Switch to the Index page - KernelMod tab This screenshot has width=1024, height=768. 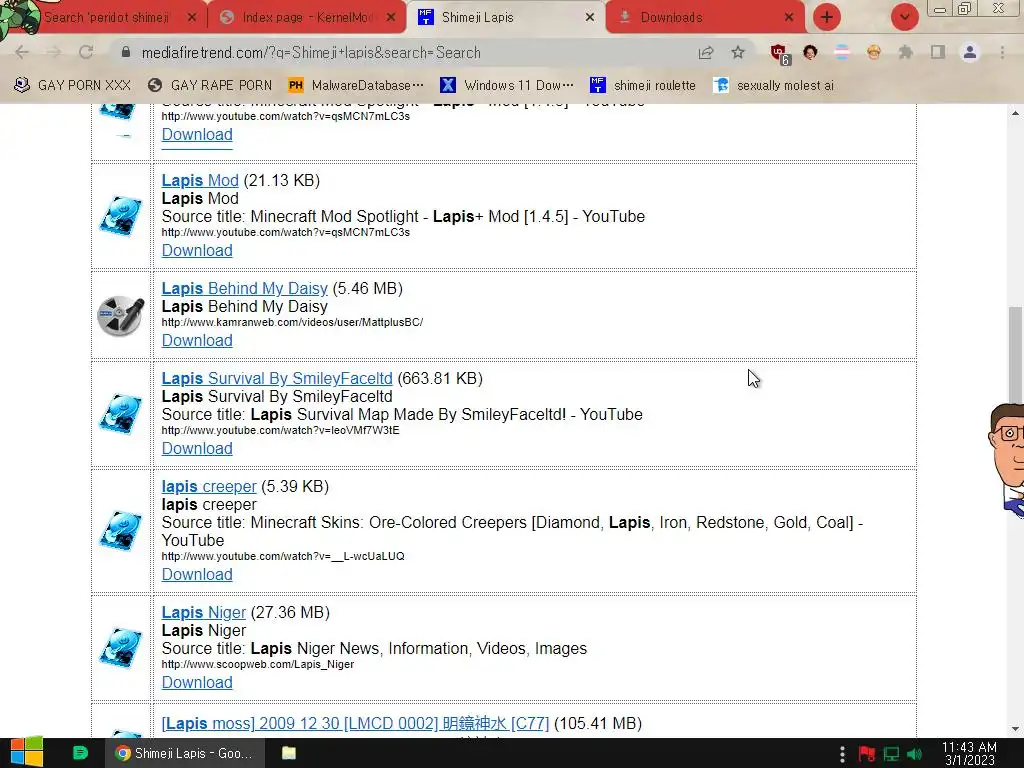[x=306, y=18]
